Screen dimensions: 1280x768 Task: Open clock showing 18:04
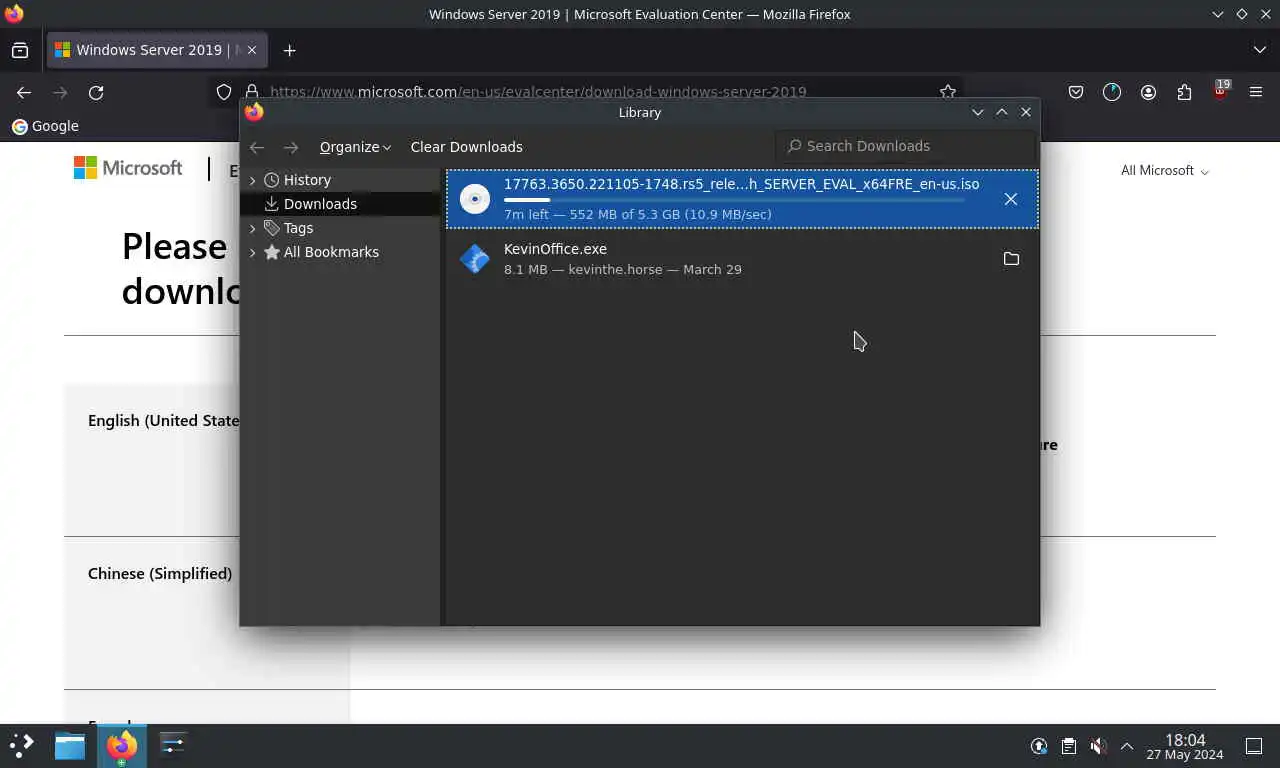pyautogui.click(x=1185, y=746)
